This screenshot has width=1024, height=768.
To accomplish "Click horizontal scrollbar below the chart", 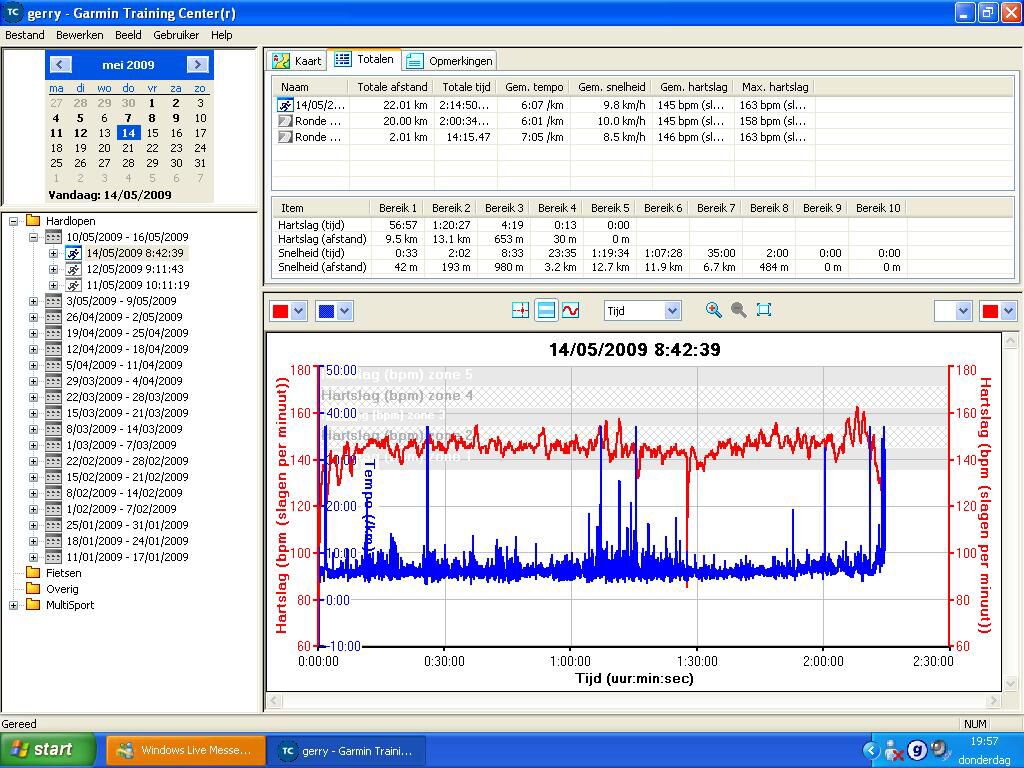I will (x=633, y=701).
